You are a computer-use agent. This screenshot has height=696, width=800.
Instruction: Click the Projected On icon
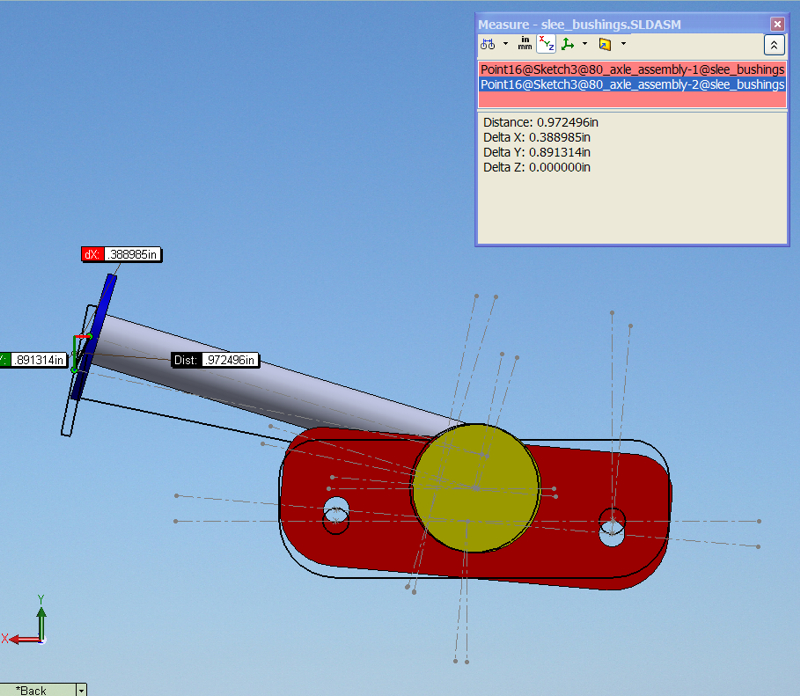click(605, 44)
